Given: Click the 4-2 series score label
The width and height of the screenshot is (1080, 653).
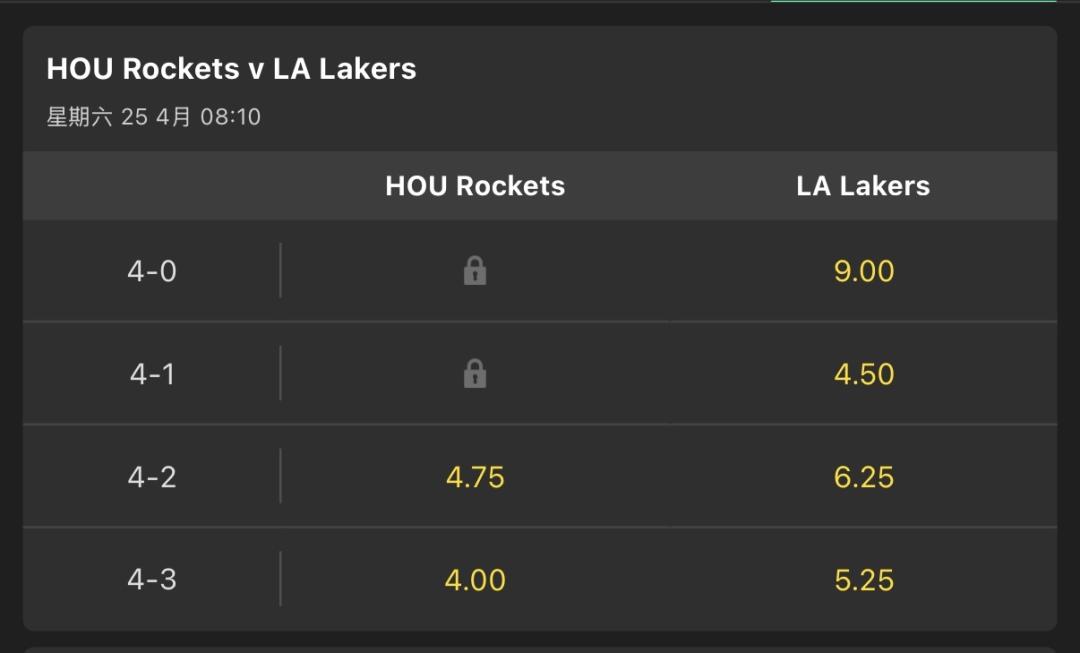Looking at the screenshot, I should 152,477.
